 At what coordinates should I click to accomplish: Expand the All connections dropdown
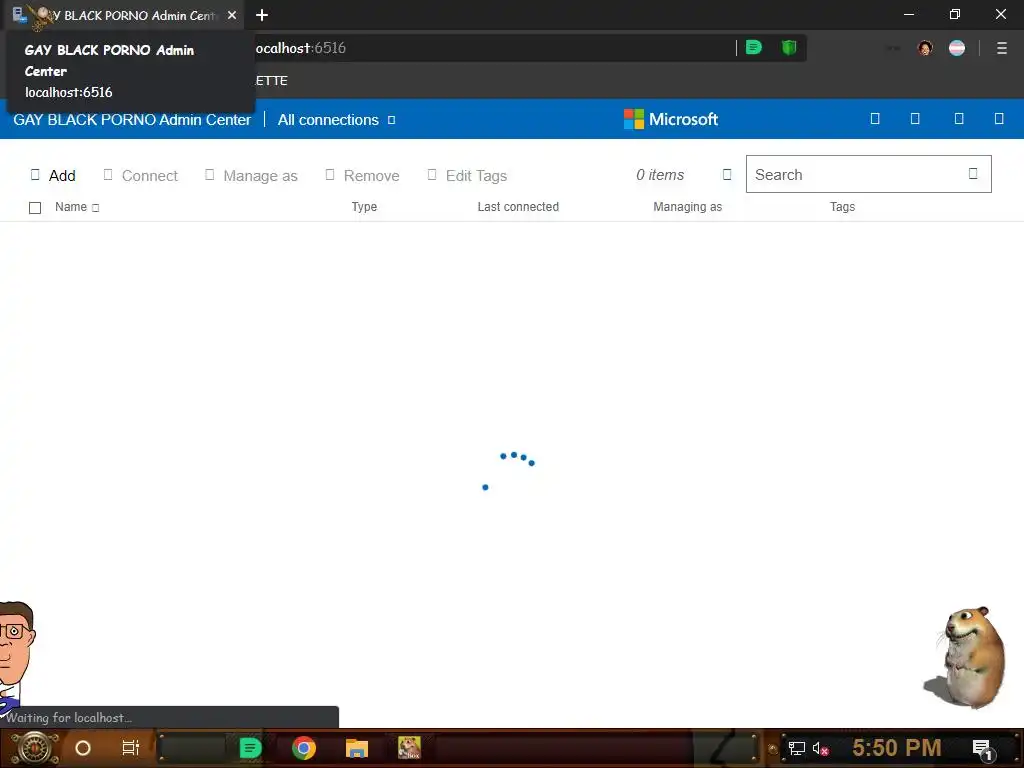tap(336, 120)
